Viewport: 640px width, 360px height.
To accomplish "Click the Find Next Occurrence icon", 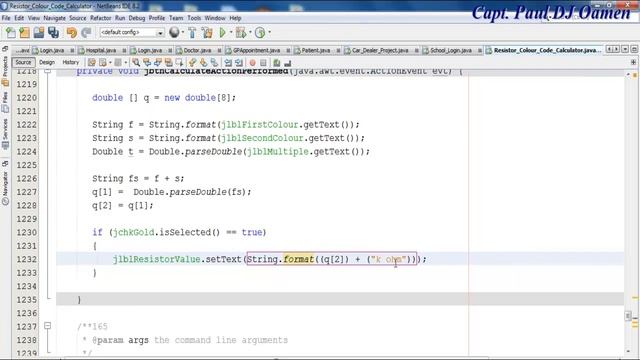I will coord(158,63).
